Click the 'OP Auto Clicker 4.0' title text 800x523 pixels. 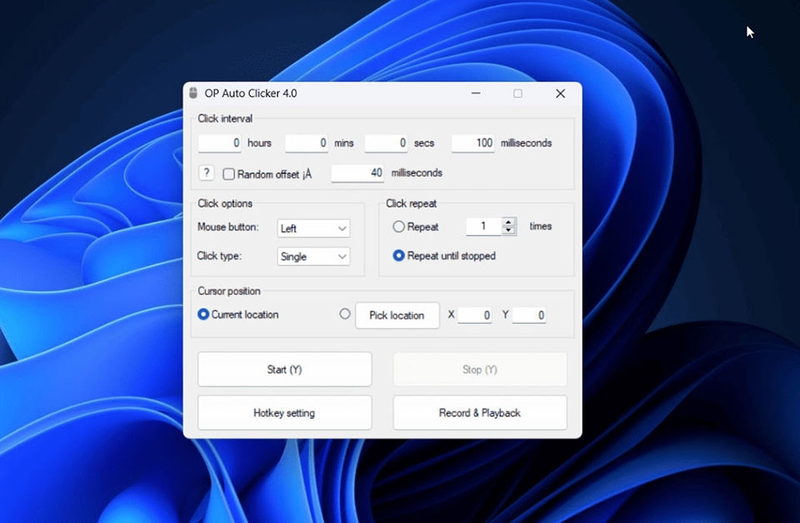pyautogui.click(x=251, y=93)
